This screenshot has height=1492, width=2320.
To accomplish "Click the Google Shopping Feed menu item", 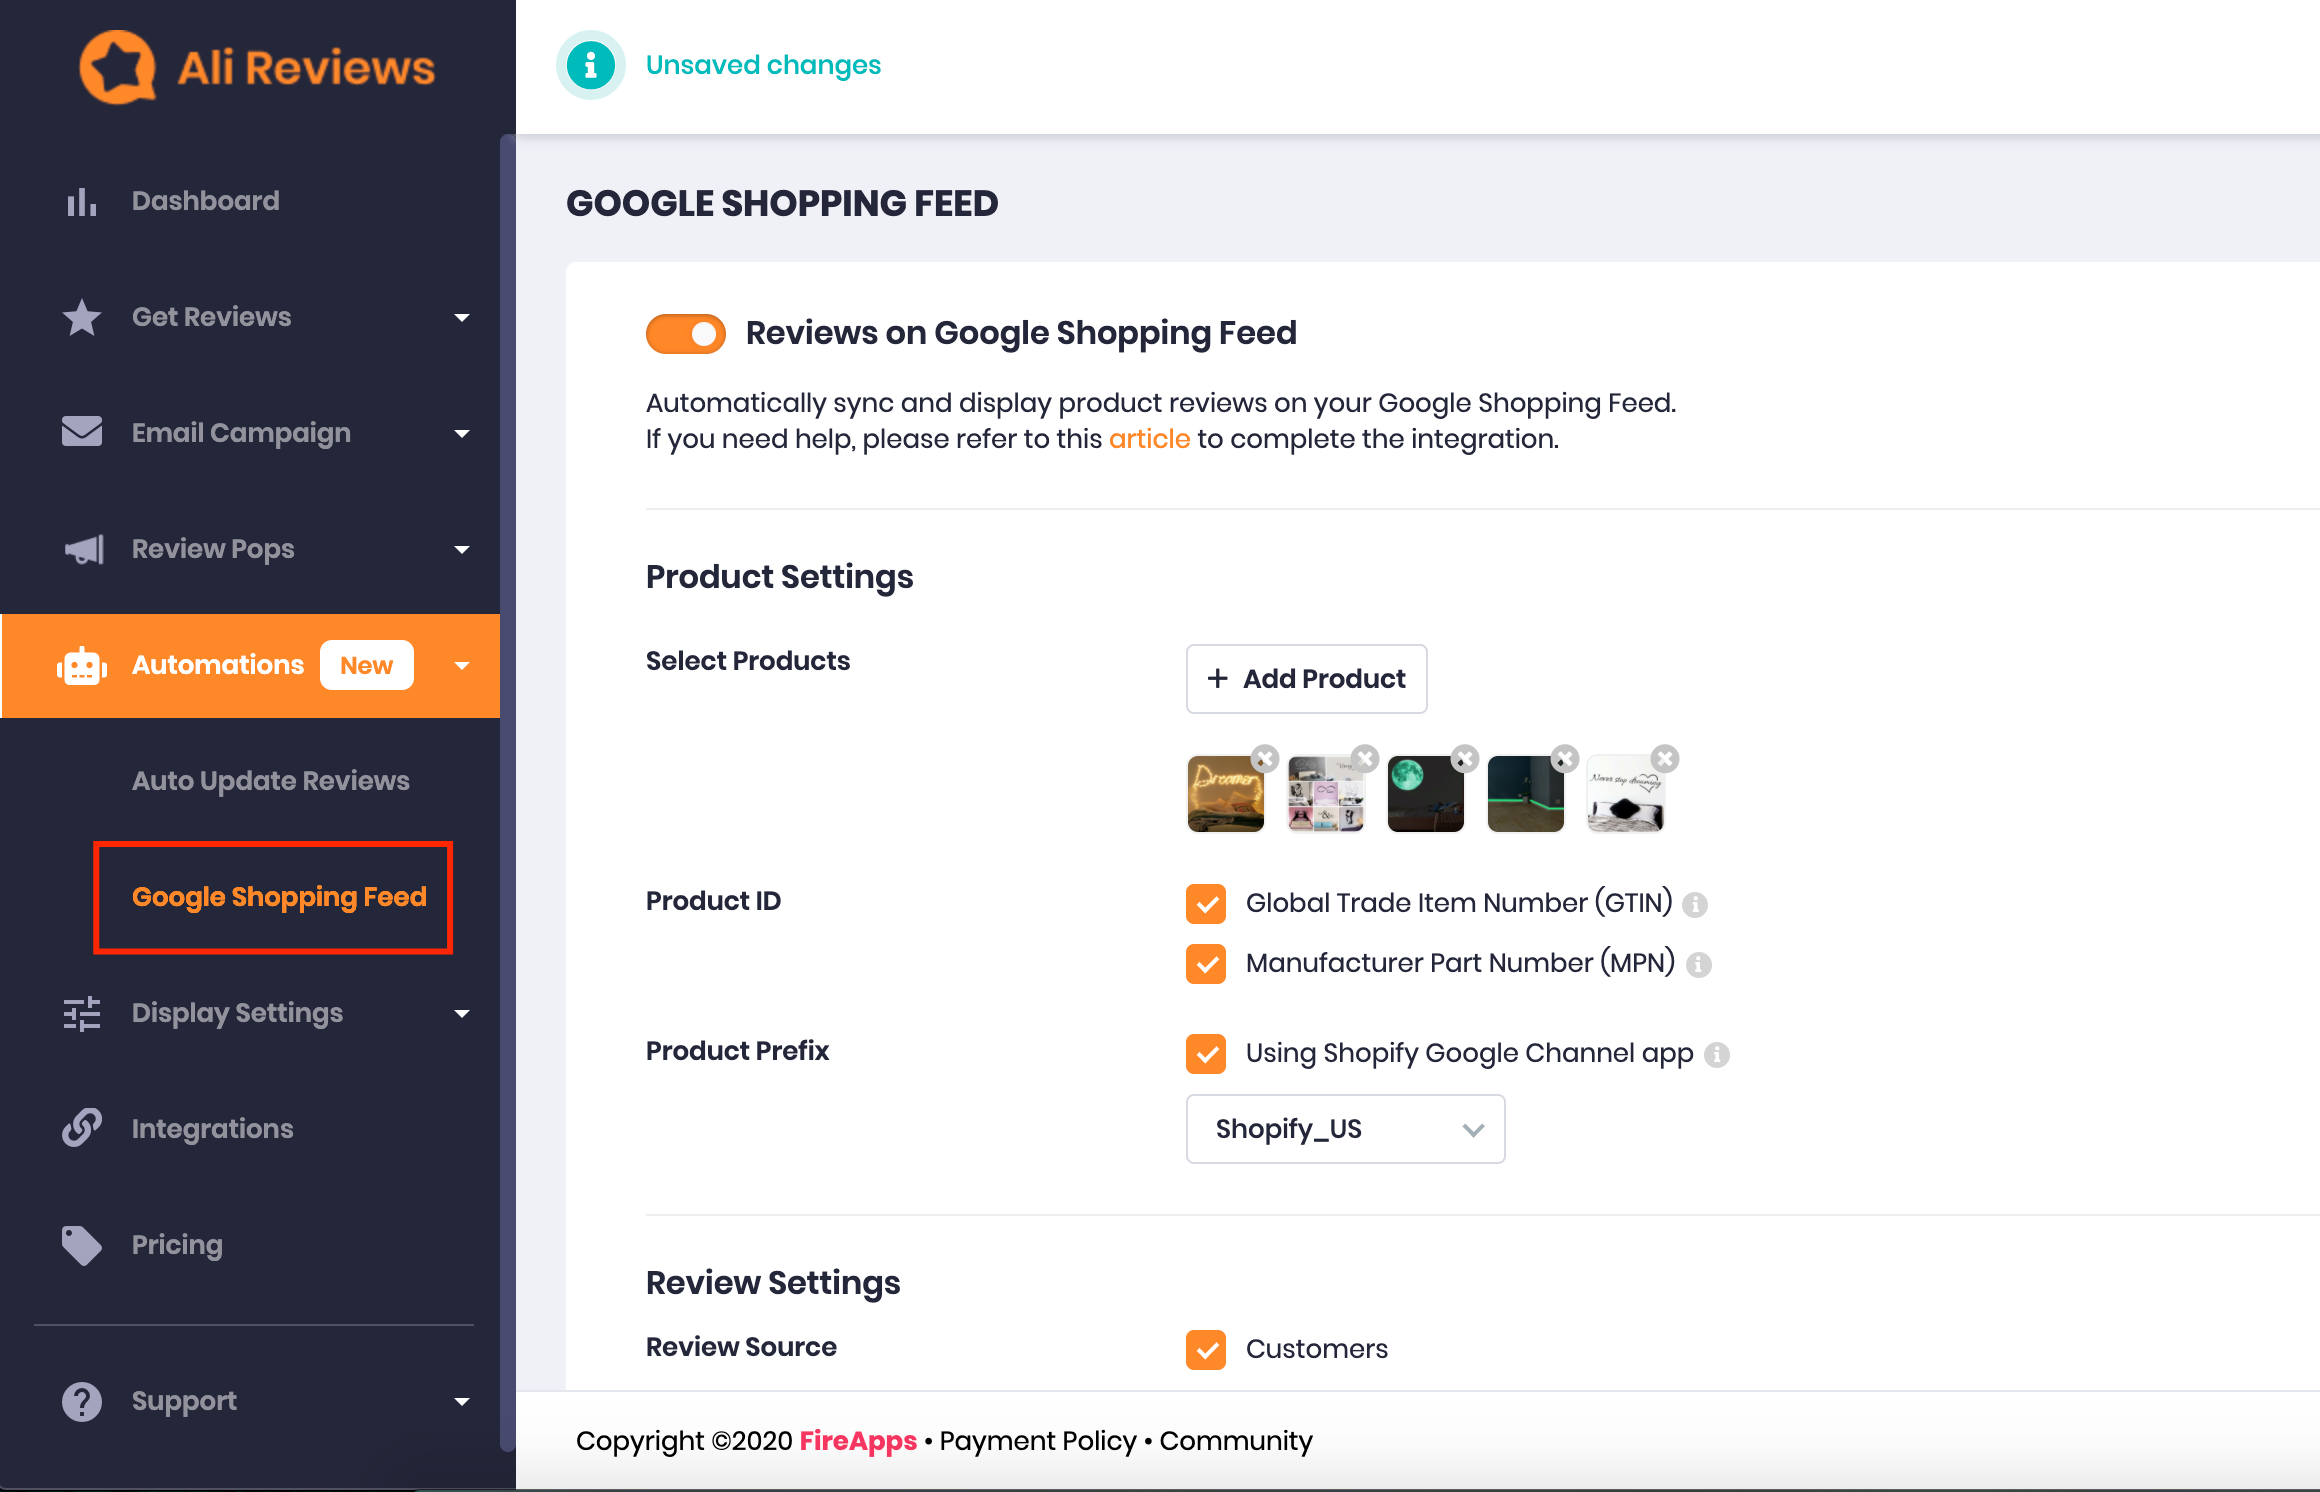I will click(276, 897).
